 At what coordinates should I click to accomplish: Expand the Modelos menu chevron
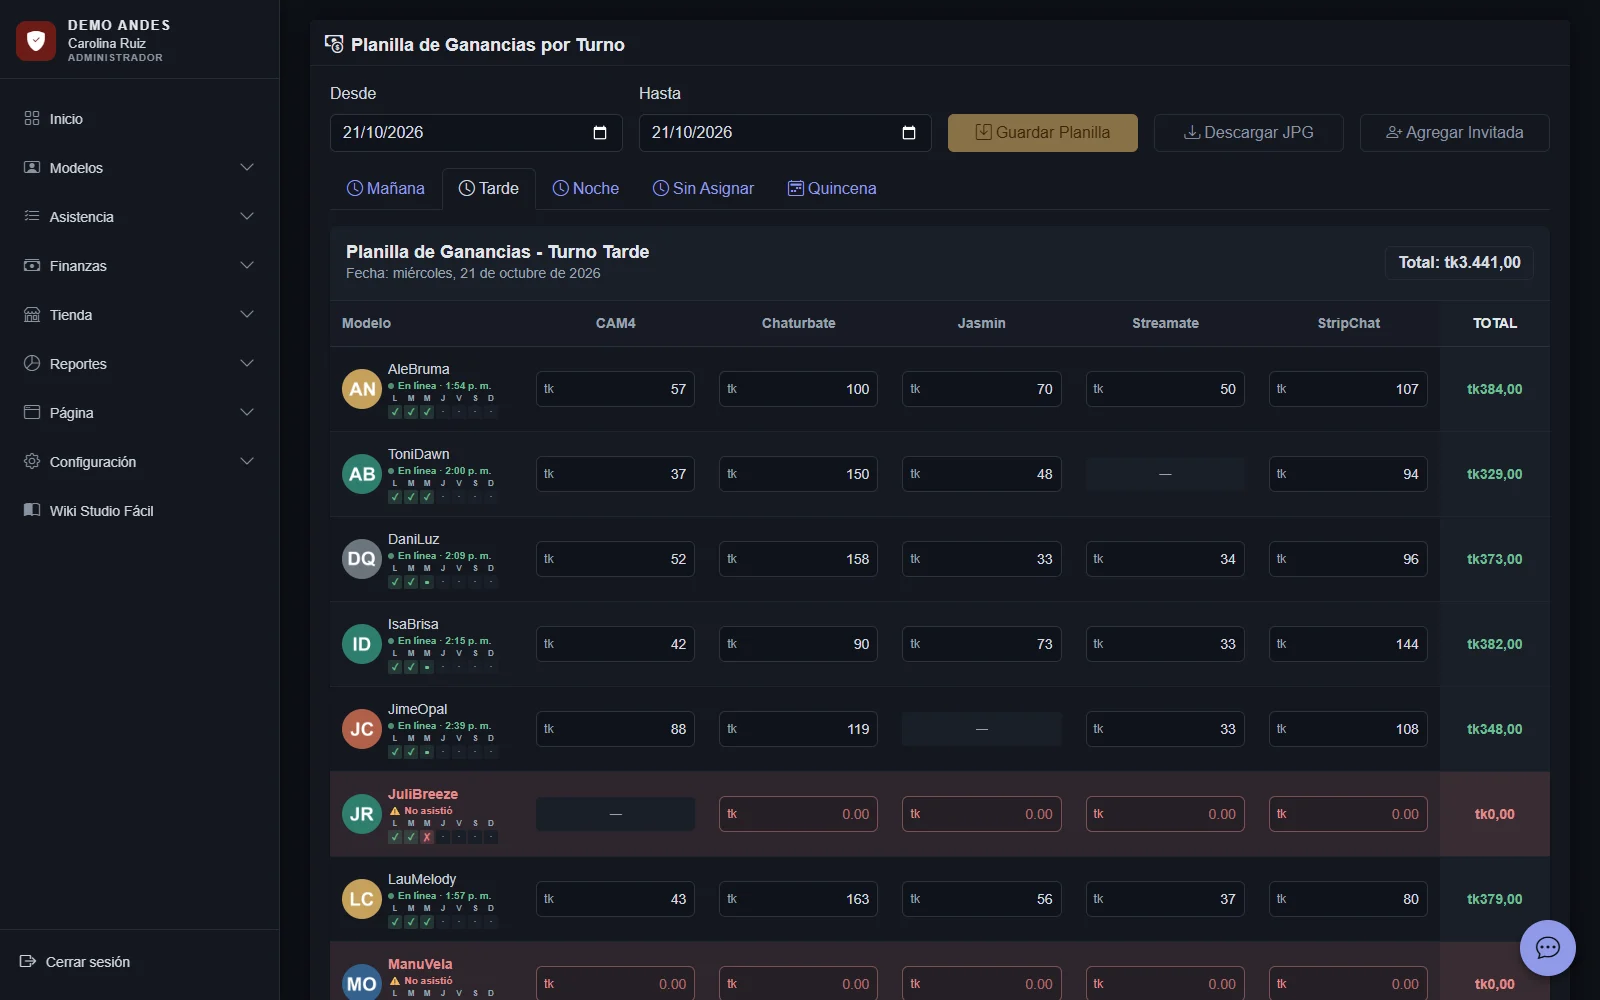point(247,167)
